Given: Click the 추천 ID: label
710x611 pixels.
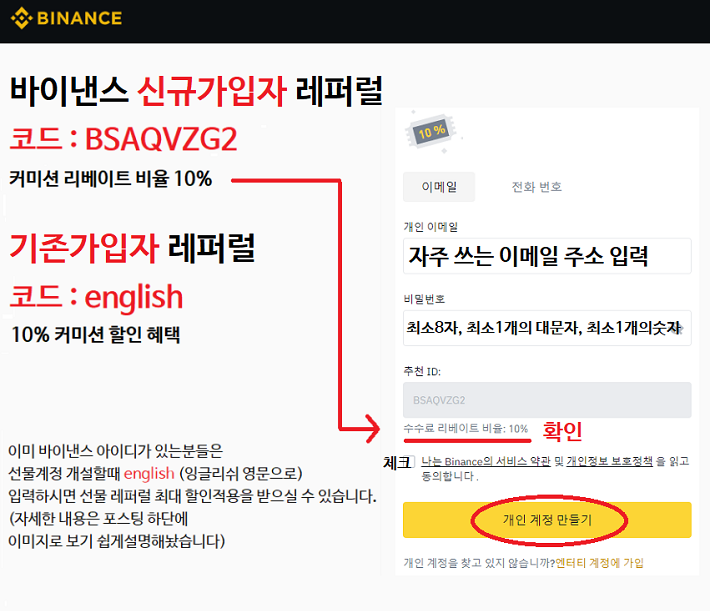Looking at the screenshot, I should [x=422, y=371].
